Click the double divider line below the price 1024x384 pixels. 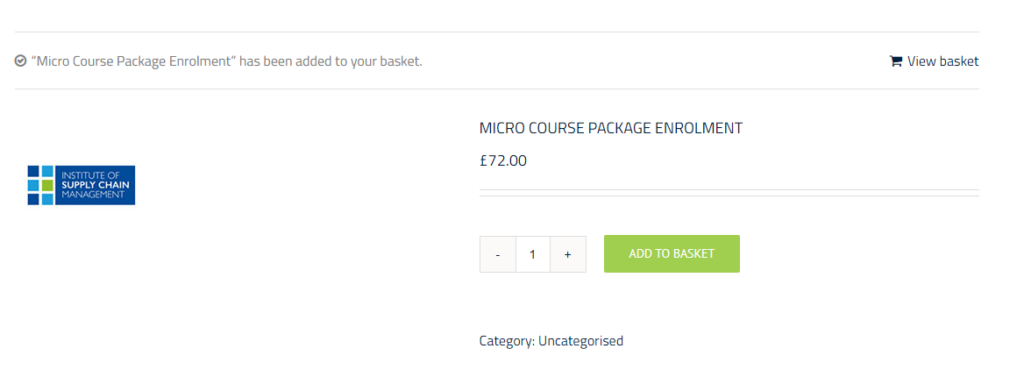(x=729, y=193)
